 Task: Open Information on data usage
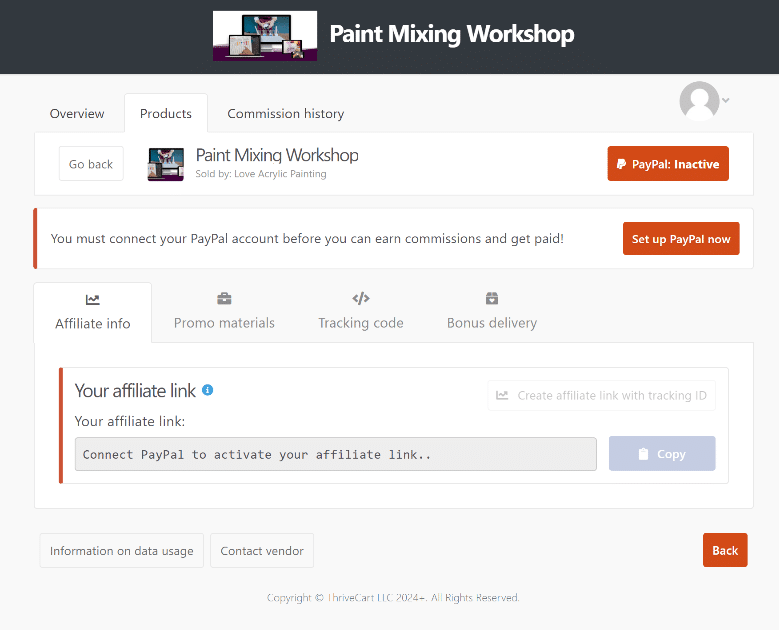(122, 551)
